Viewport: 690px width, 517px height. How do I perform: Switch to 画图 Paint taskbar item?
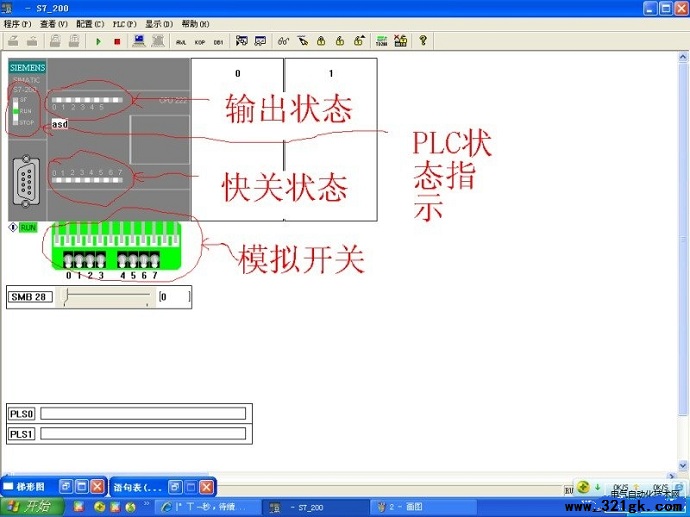coord(423,508)
